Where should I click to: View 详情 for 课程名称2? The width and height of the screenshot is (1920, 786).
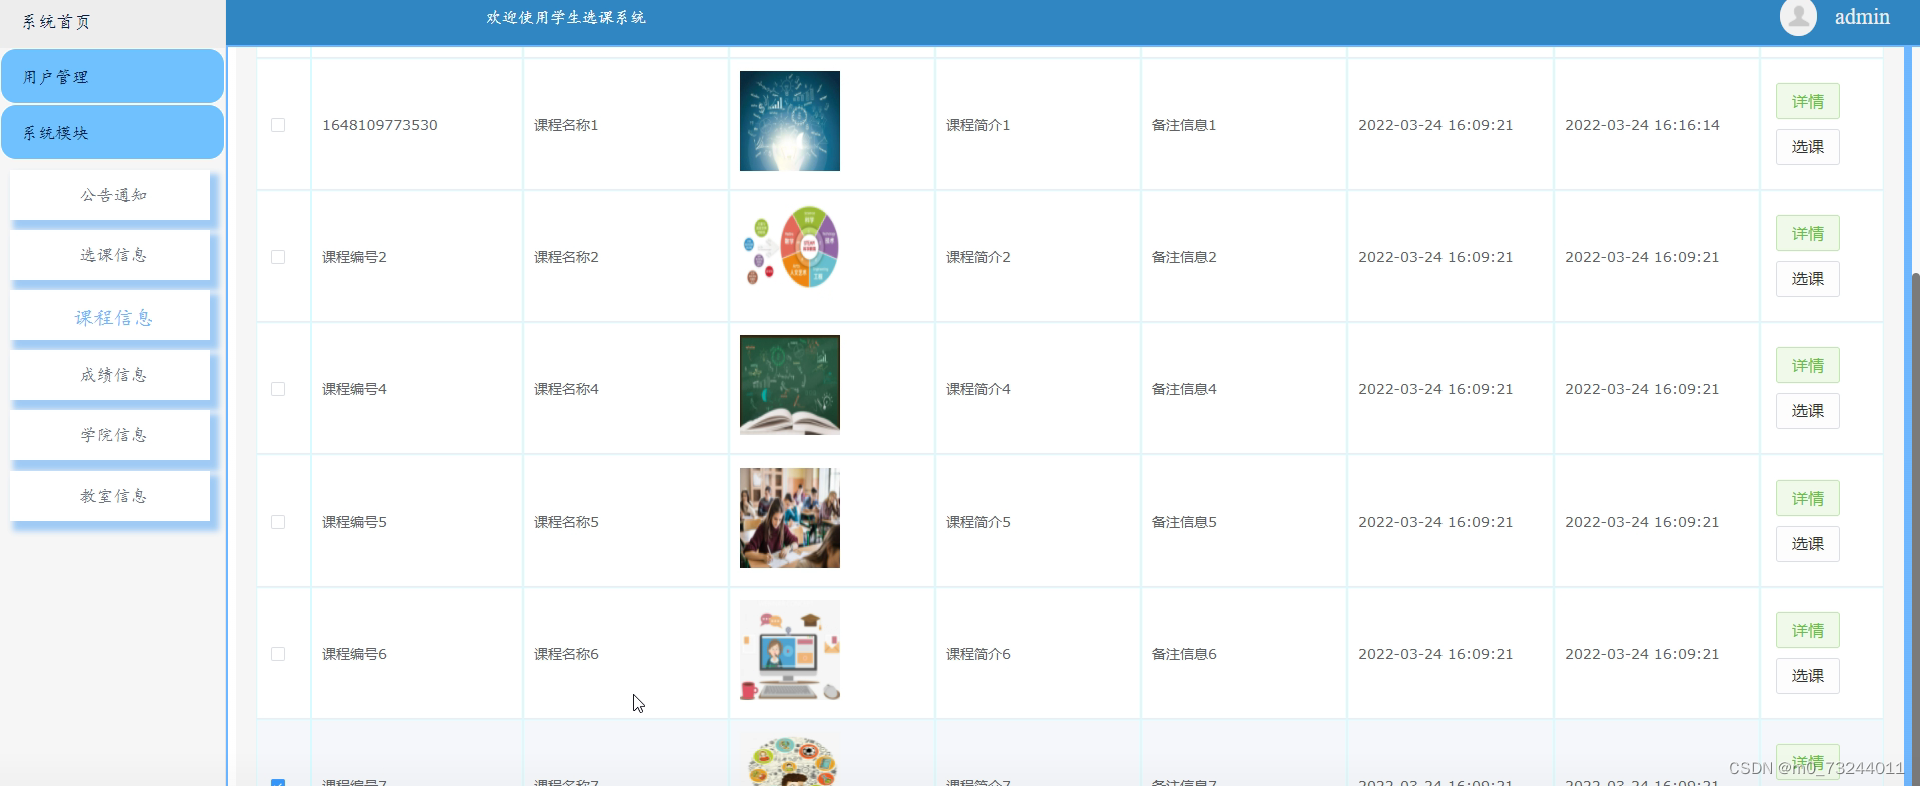(x=1808, y=233)
